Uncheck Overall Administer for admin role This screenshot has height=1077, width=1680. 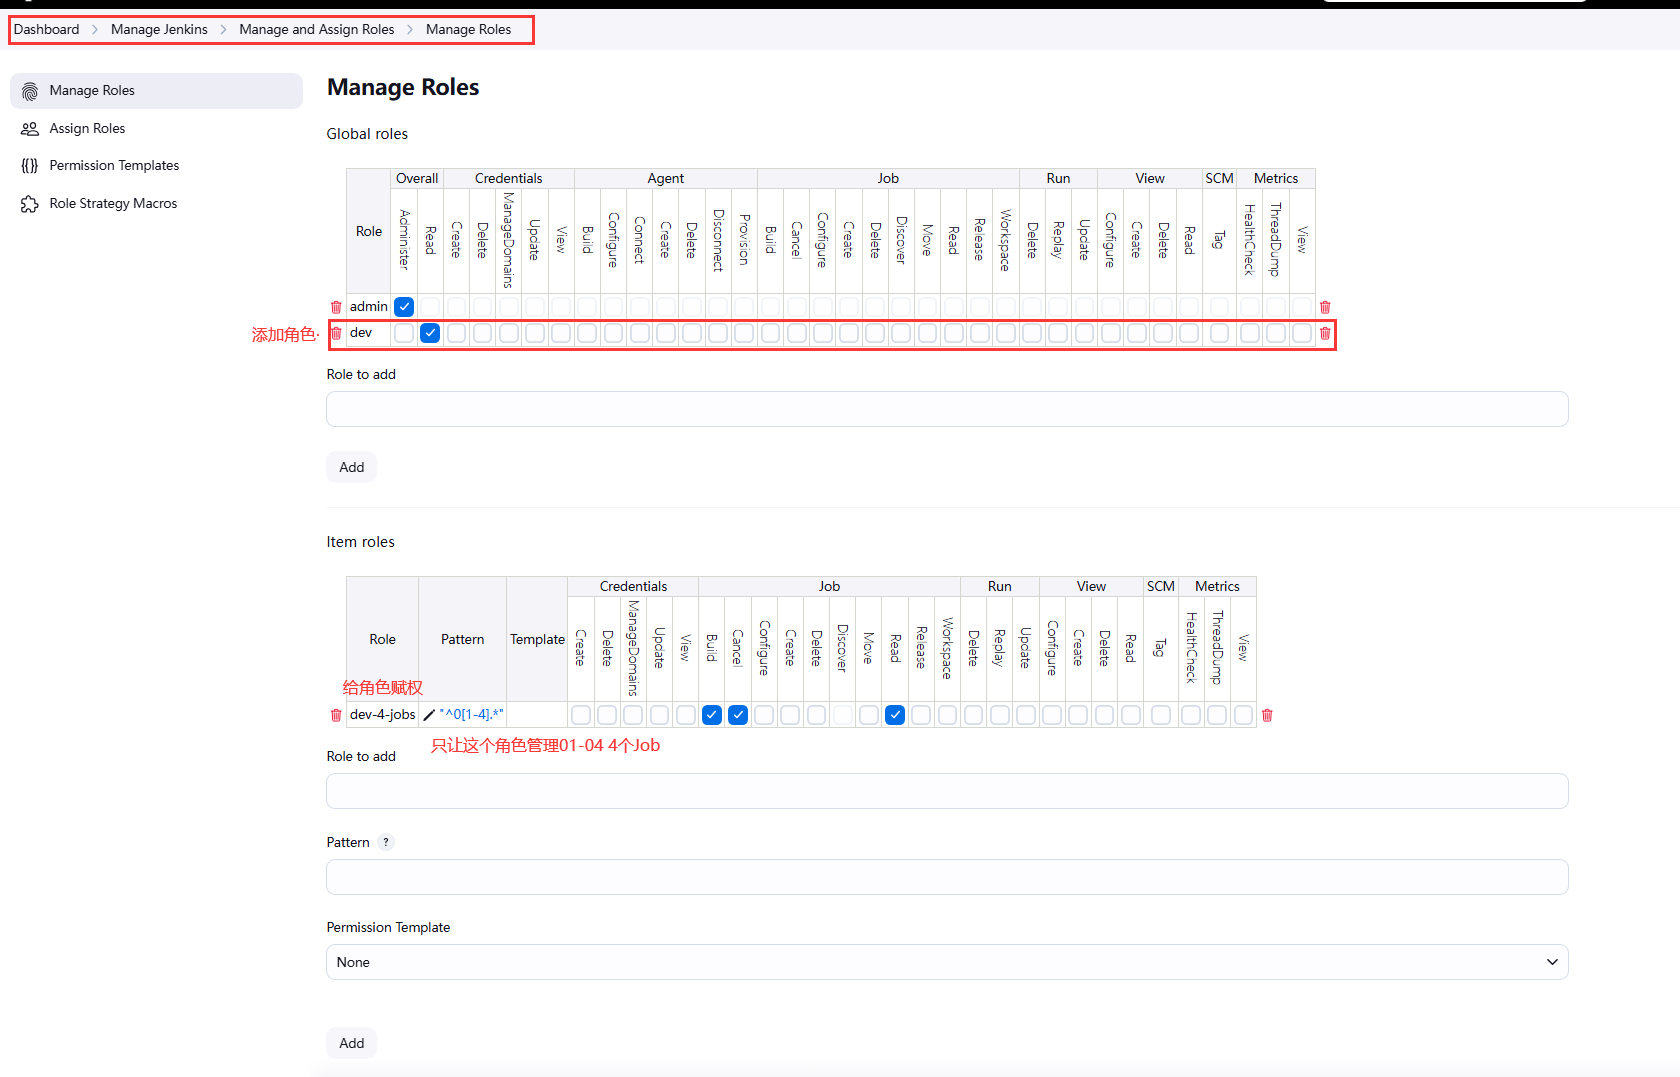tap(404, 307)
